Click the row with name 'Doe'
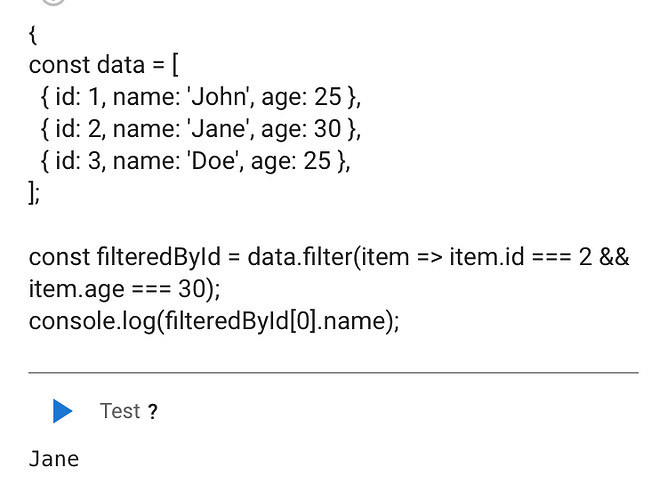Screen dimensions: 667x500 coord(195,161)
